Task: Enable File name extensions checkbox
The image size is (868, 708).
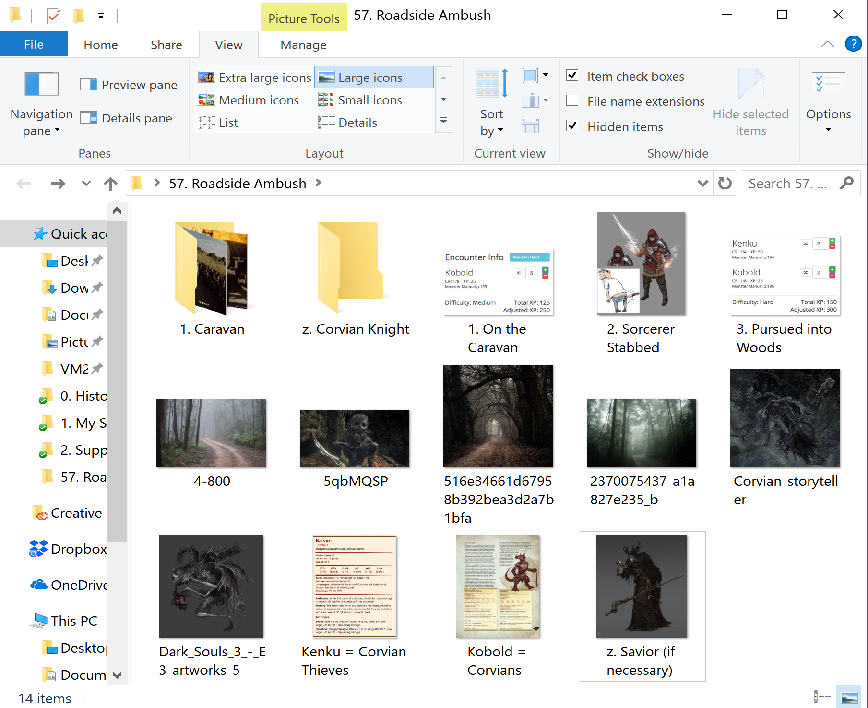Action: [572, 101]
